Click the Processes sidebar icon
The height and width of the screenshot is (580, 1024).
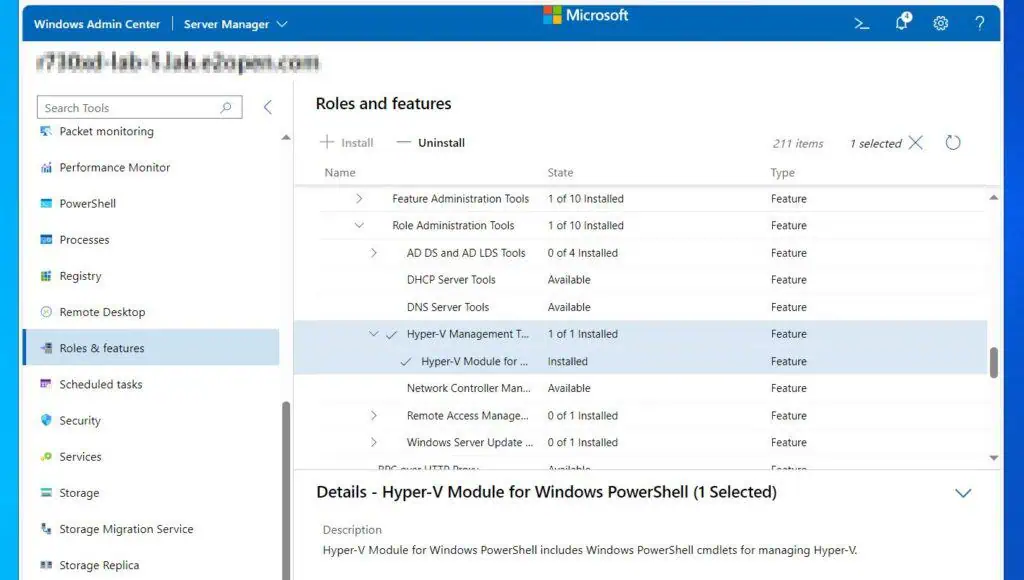coord(46,240)
